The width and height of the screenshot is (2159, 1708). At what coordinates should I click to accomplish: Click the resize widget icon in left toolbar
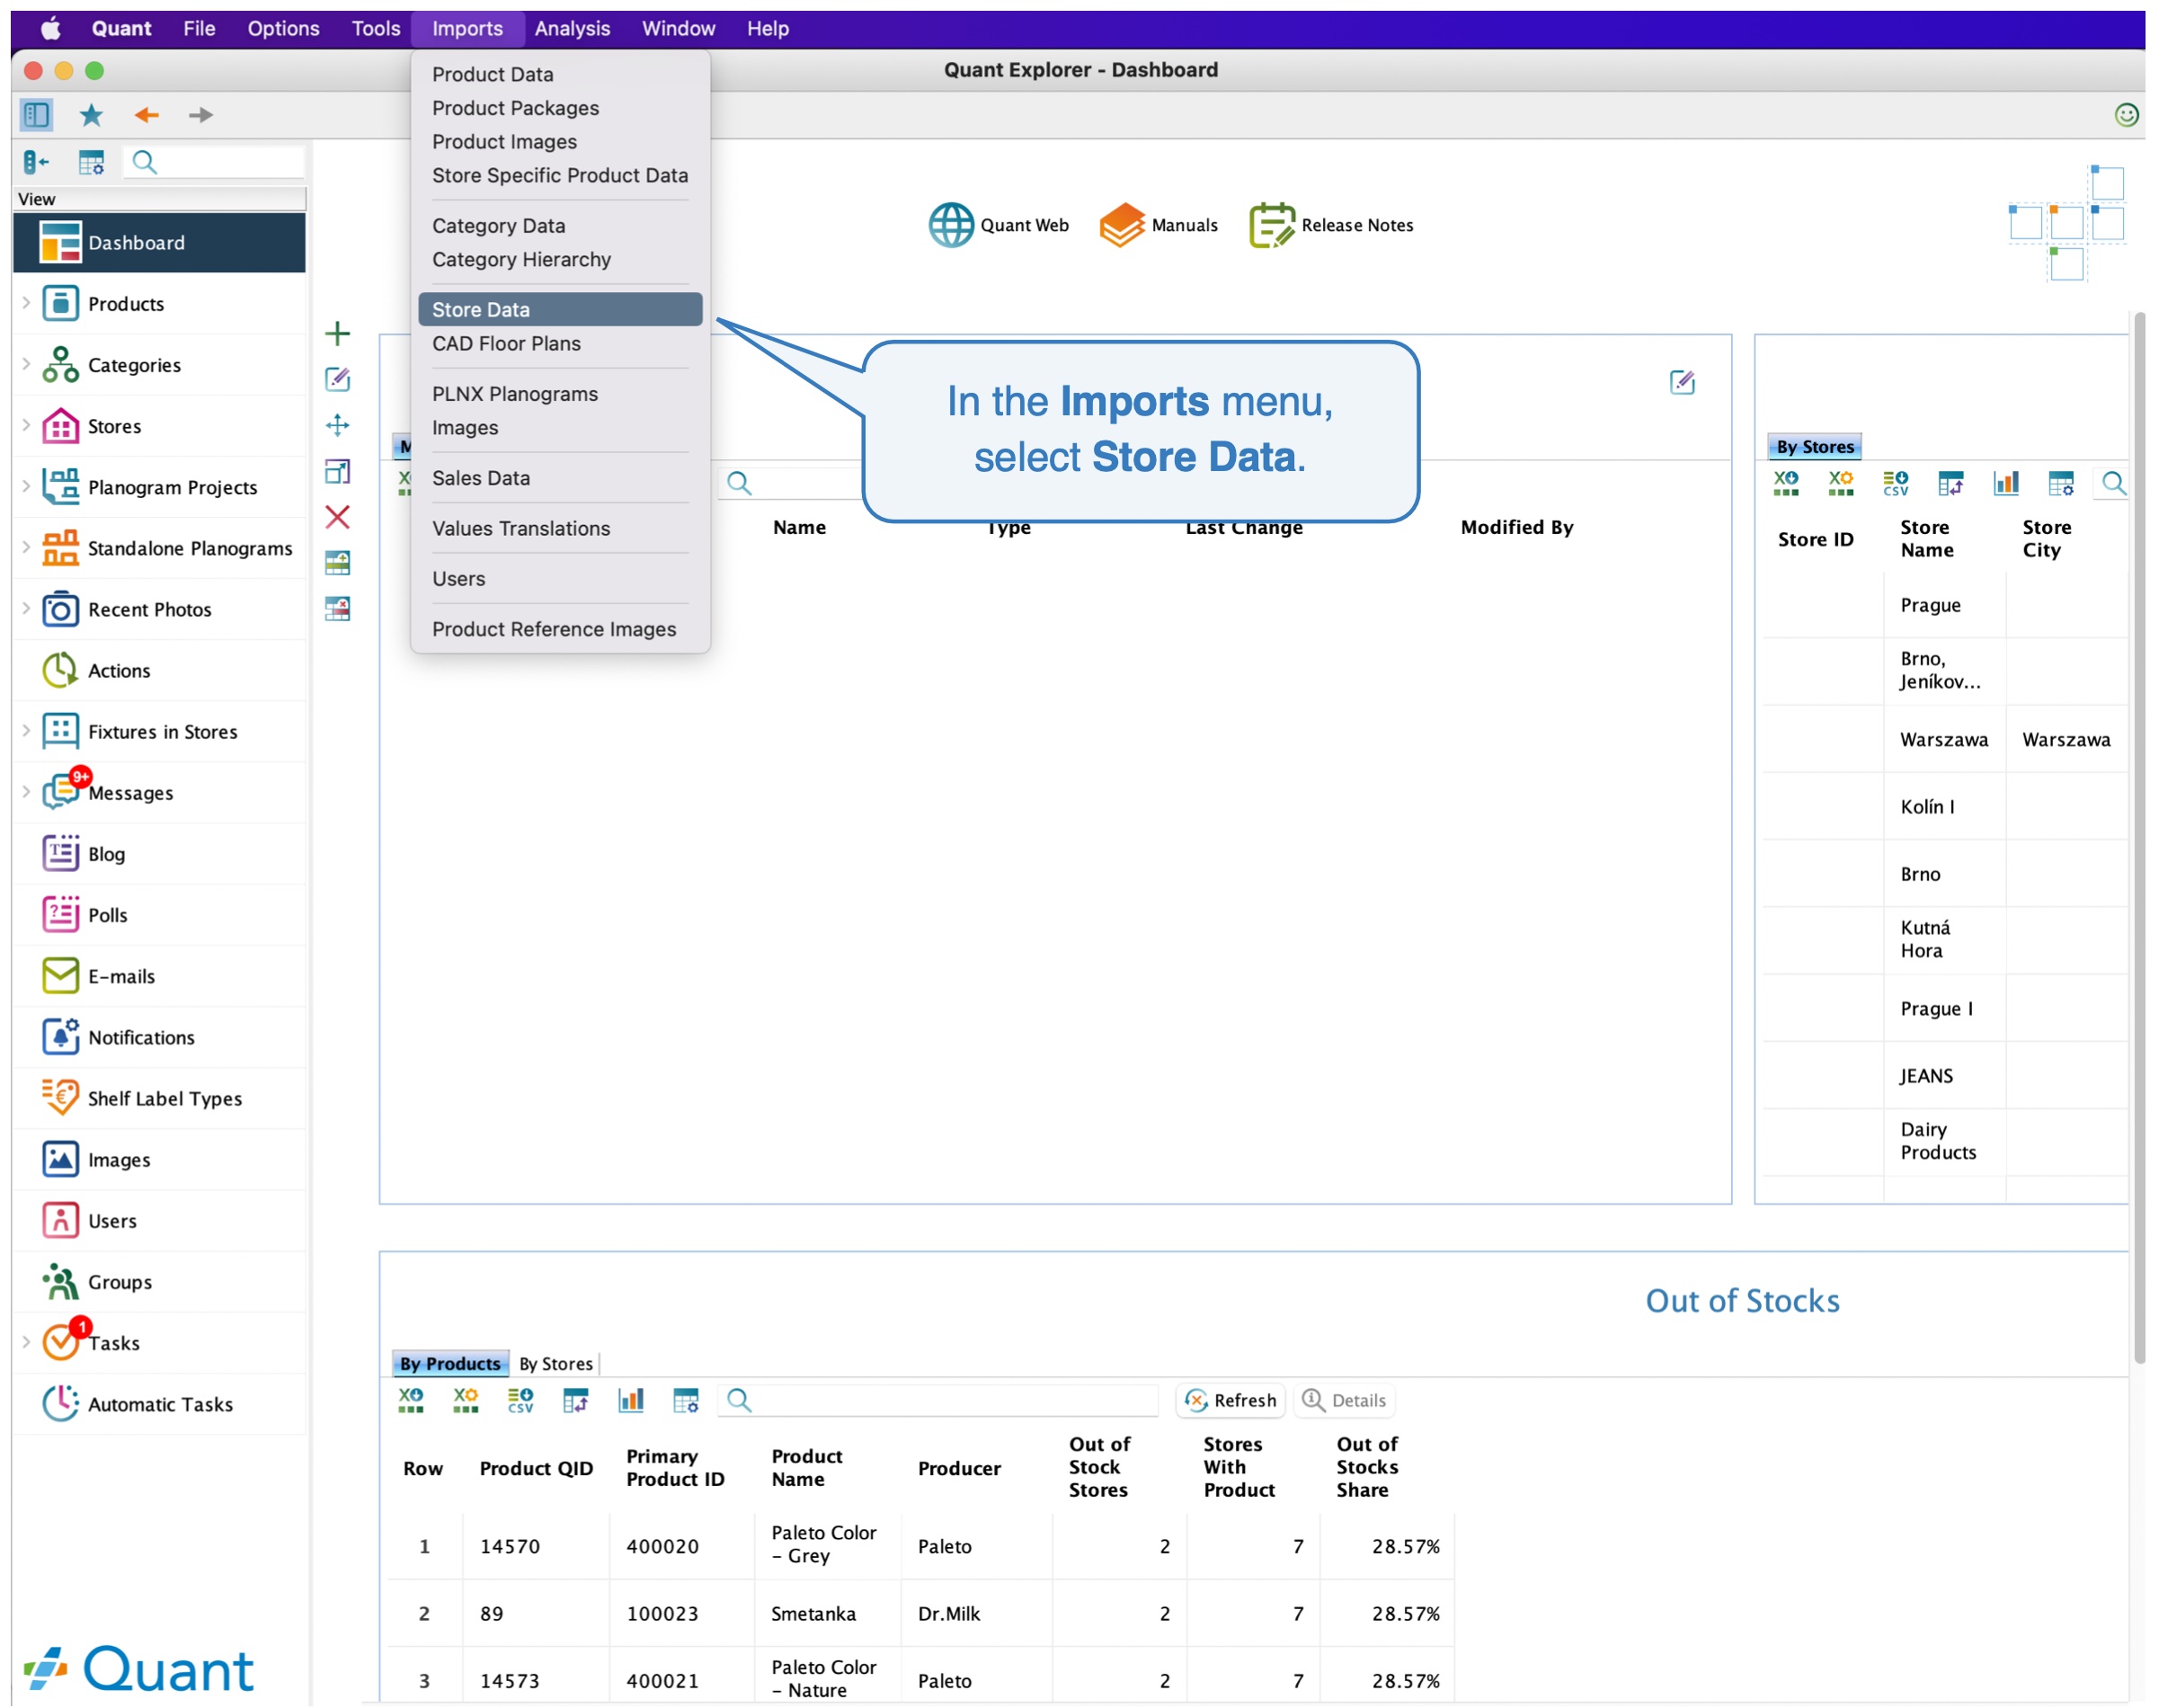click(x=338, y=471)
